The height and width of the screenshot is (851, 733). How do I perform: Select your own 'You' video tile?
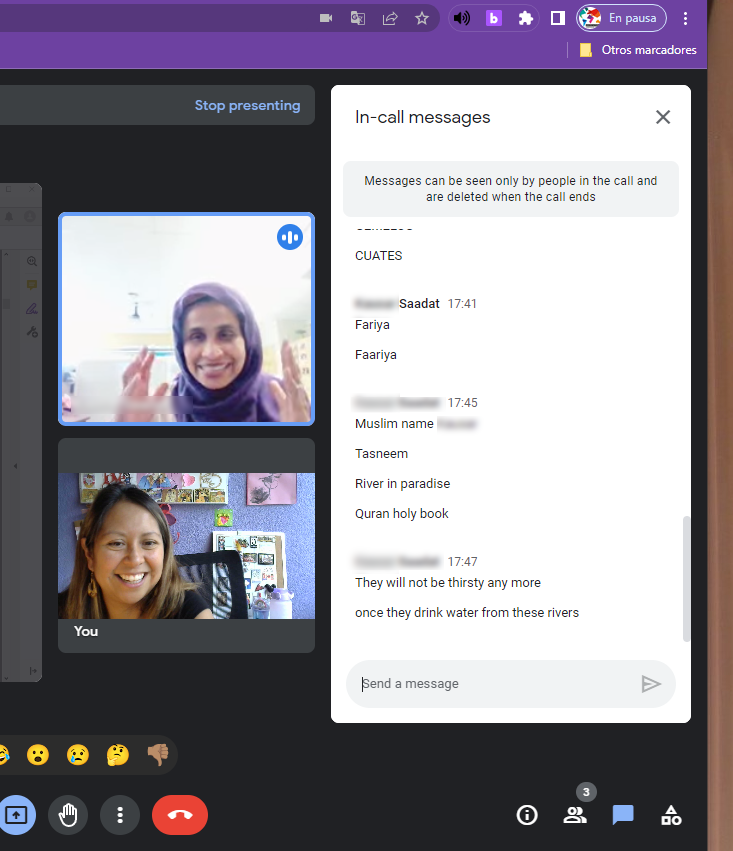(186, 545)
